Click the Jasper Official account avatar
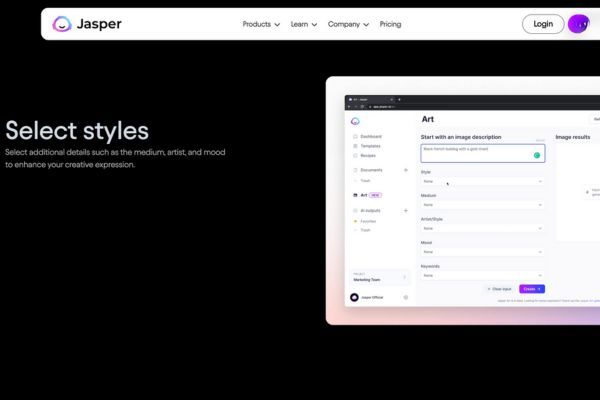 click(354, 297)
